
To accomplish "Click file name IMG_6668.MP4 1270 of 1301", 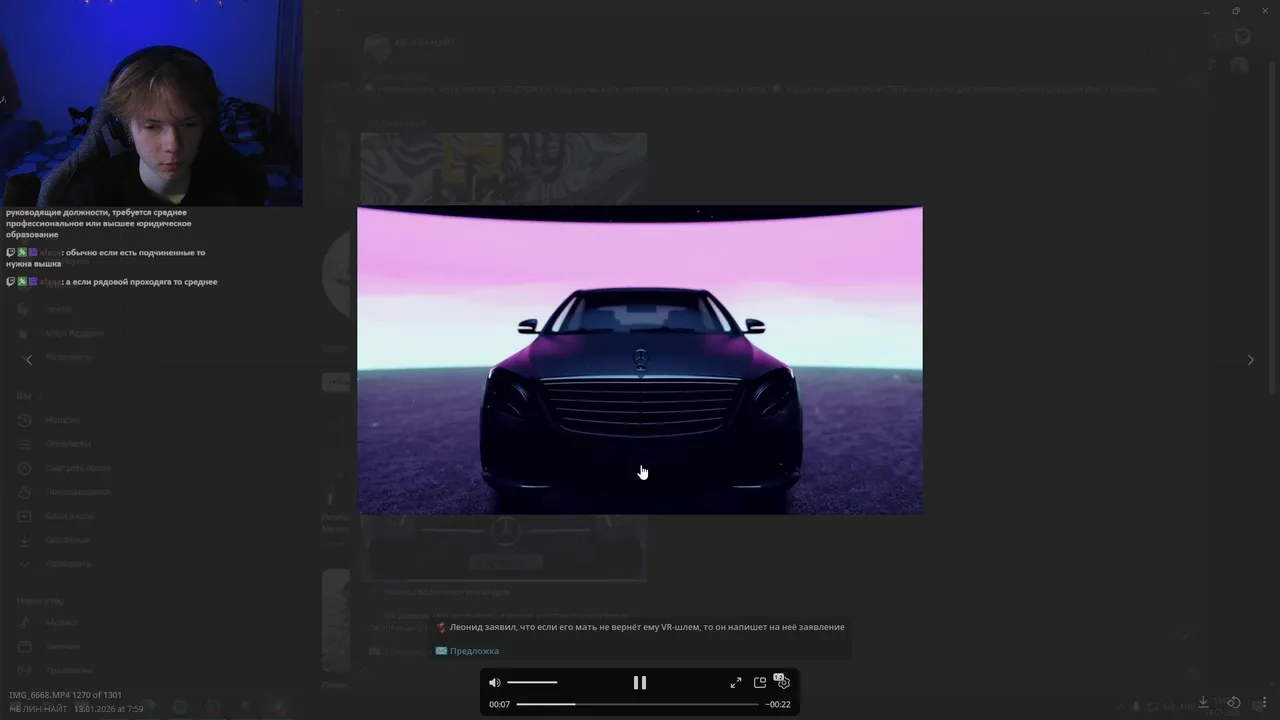I will (66, 695).
